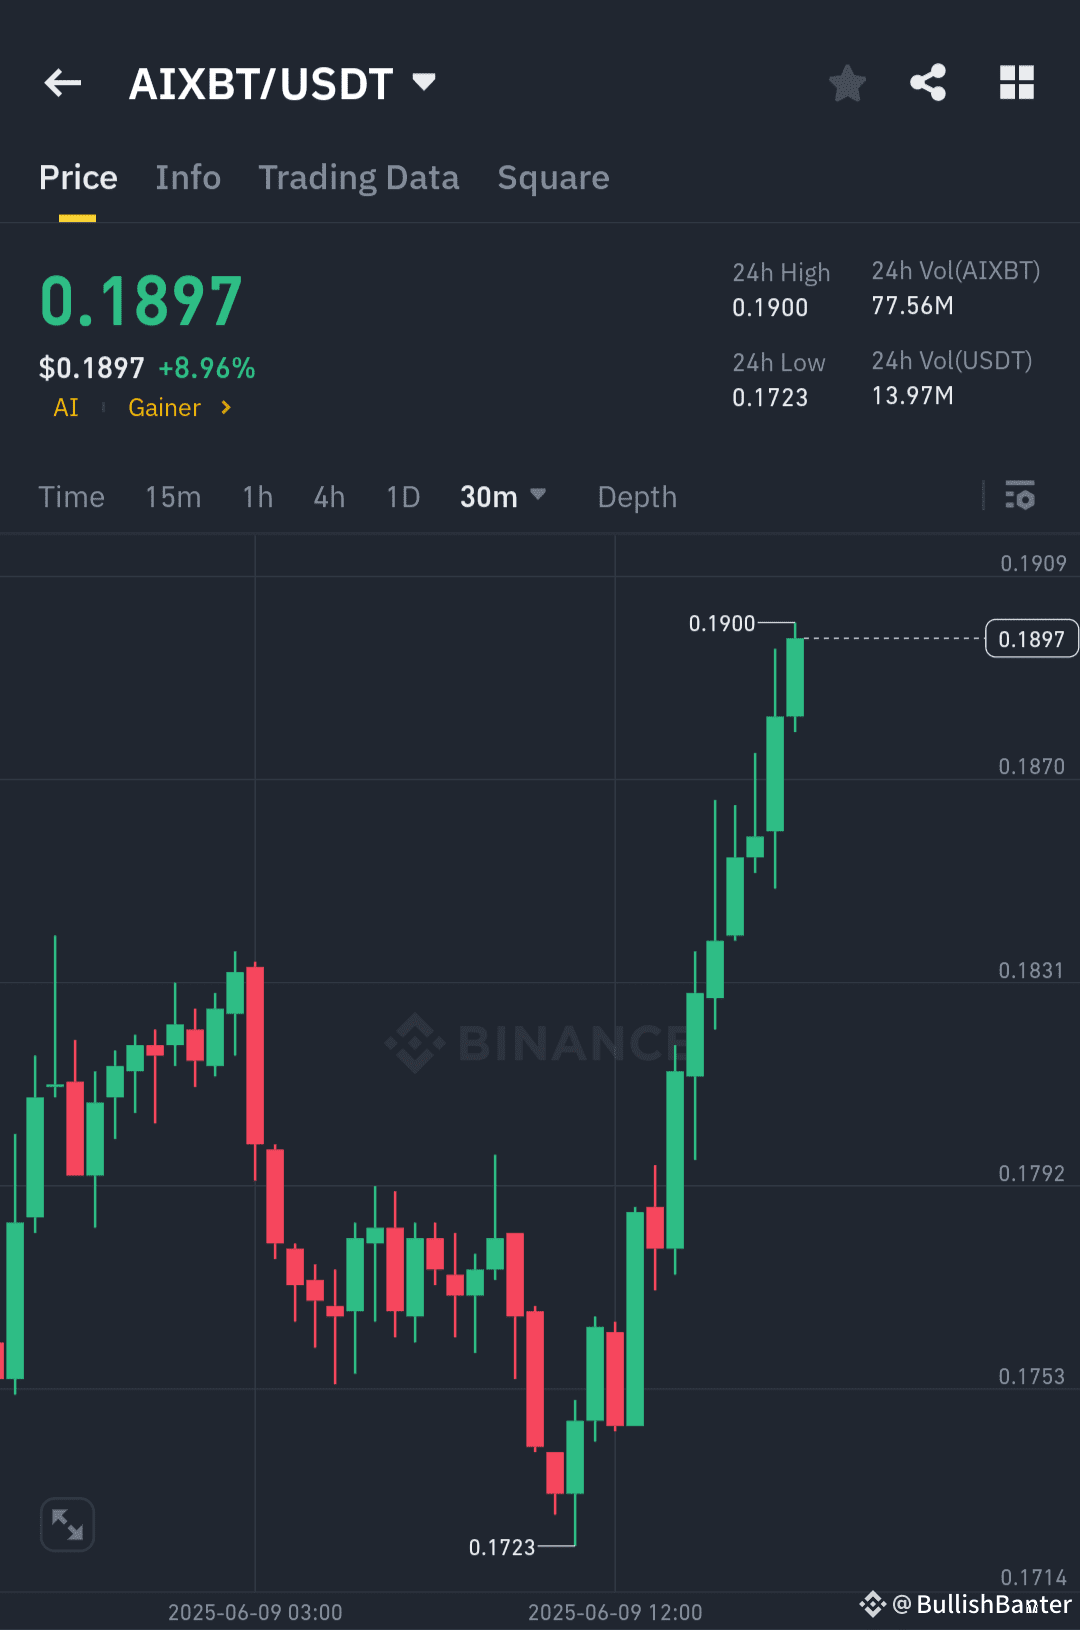Expand the Gainer tag chevron
The image size is (1080, 1630).
(x=225, y=408)
